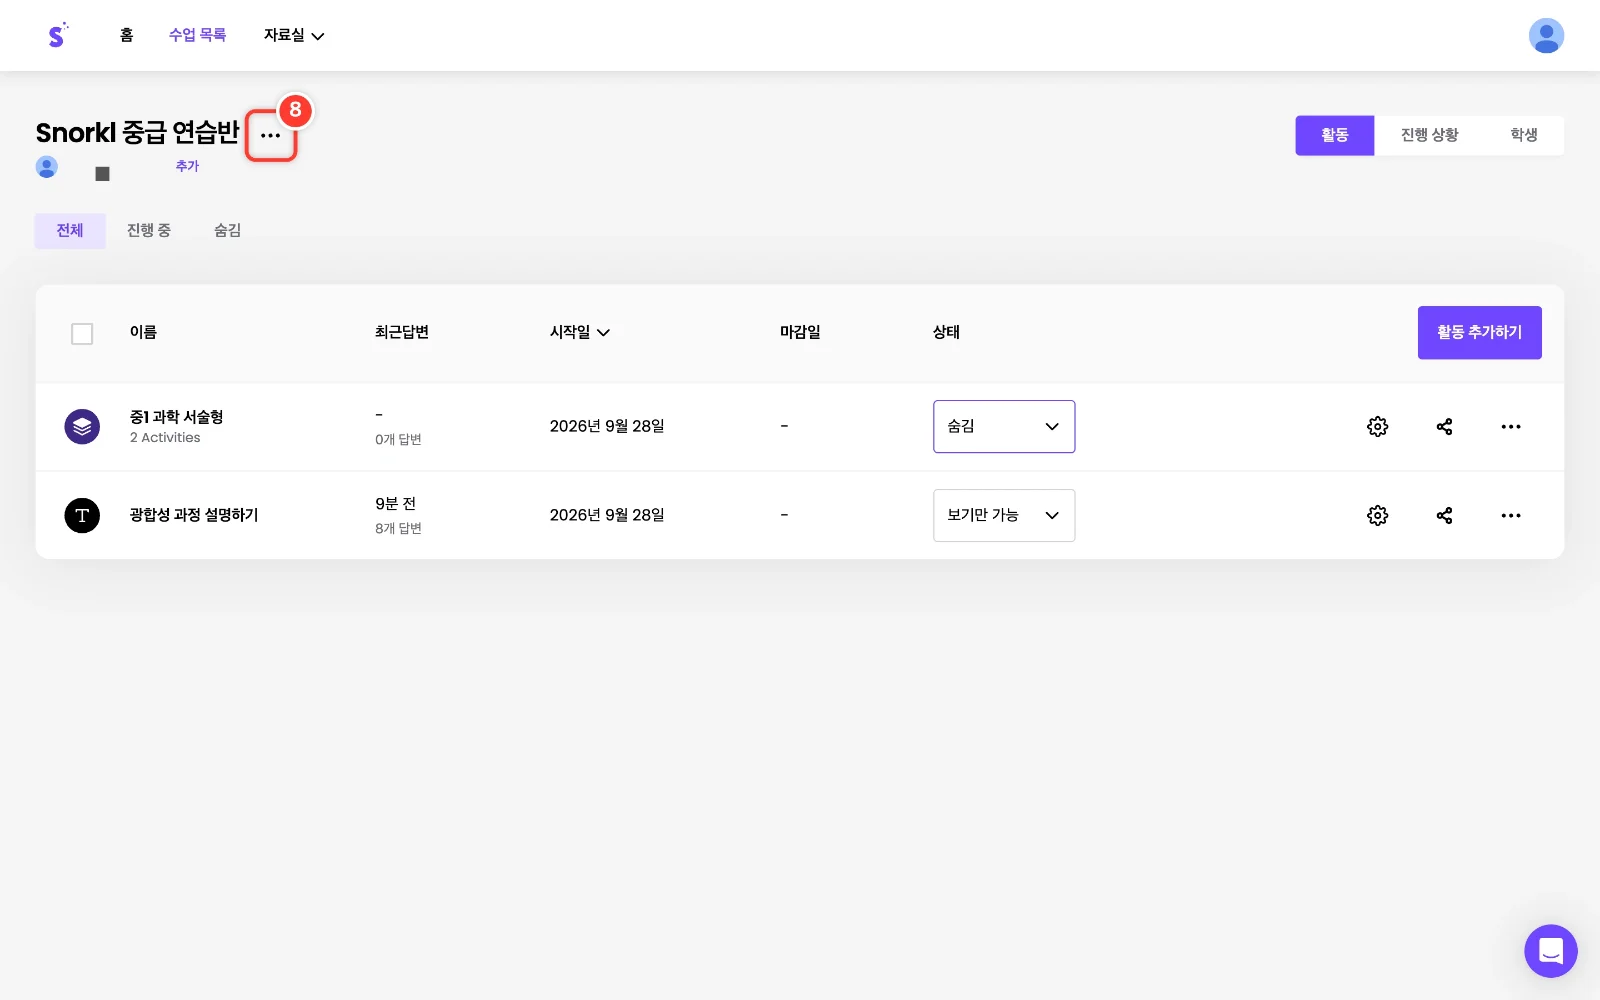This screenshot has height=1000, width=1600.
Task: Open more options for 광합성 과정 설명하기
Action: (x=1511, y=515)
